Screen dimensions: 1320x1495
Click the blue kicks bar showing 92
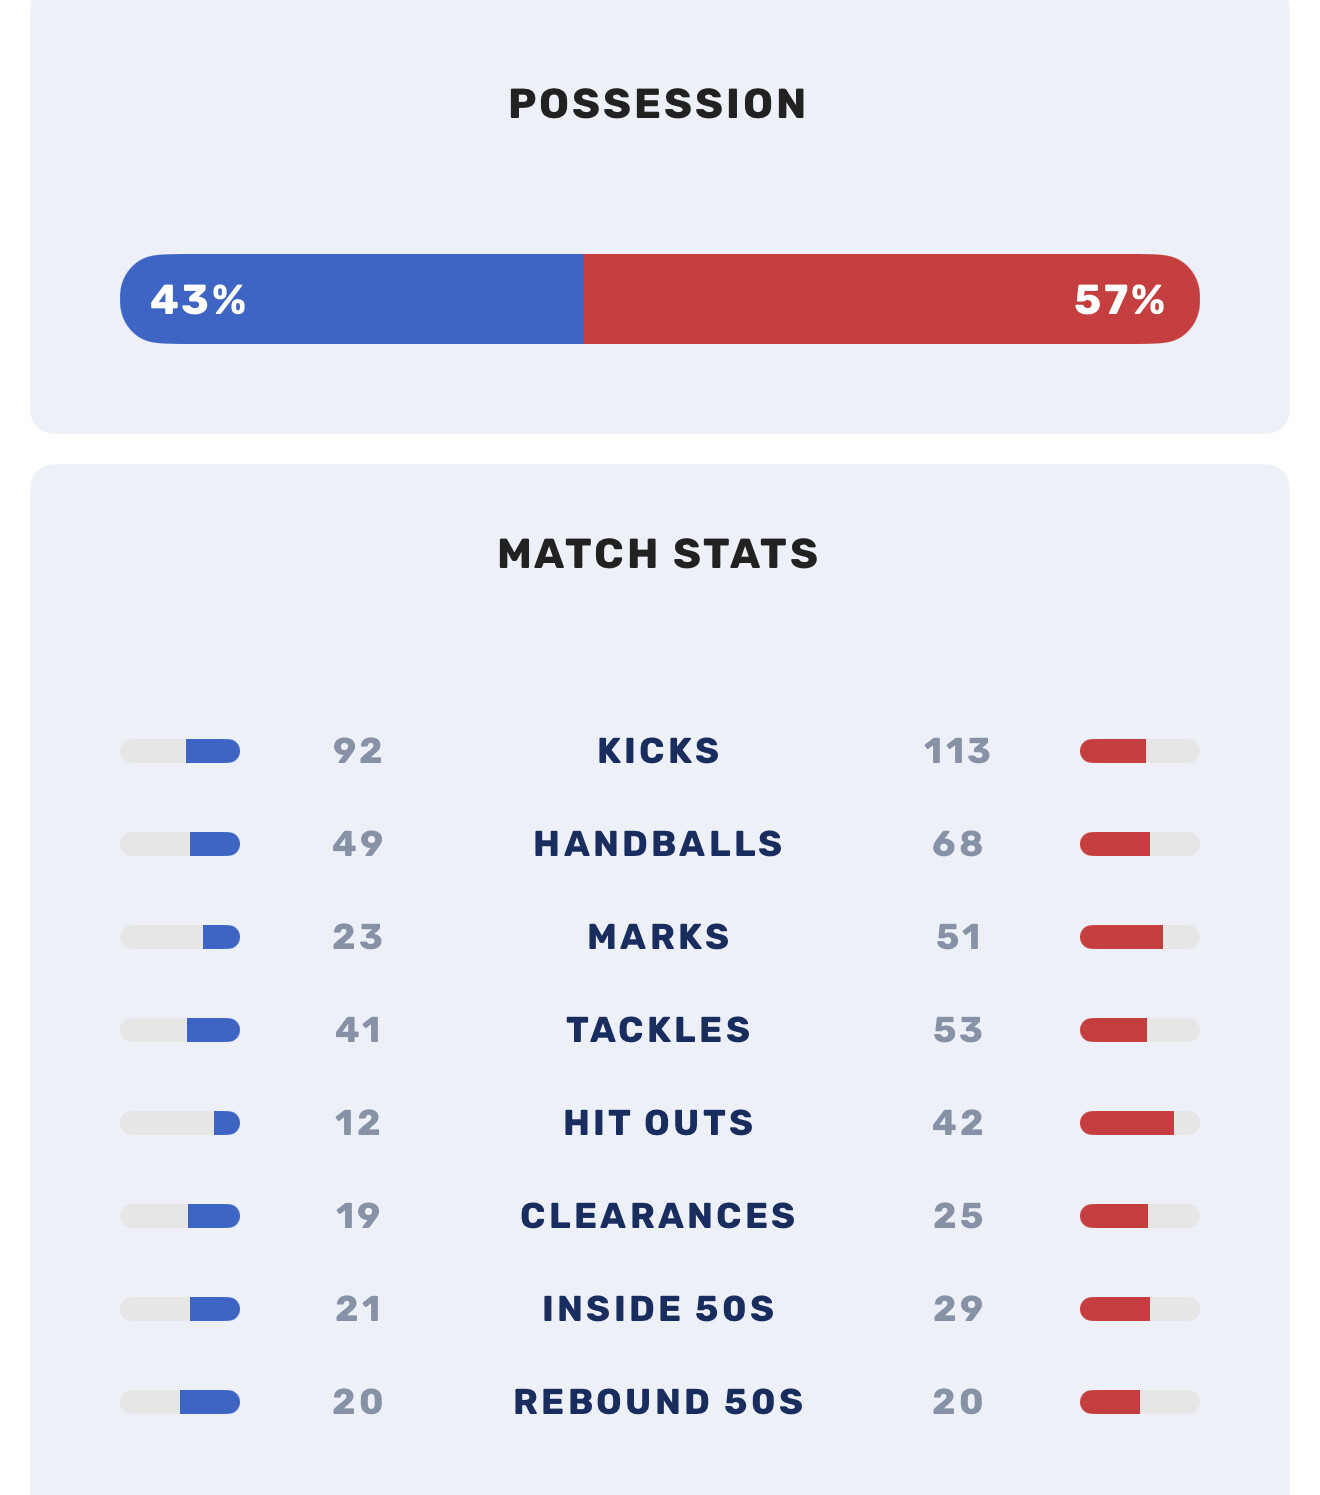[x=212, y=751]
